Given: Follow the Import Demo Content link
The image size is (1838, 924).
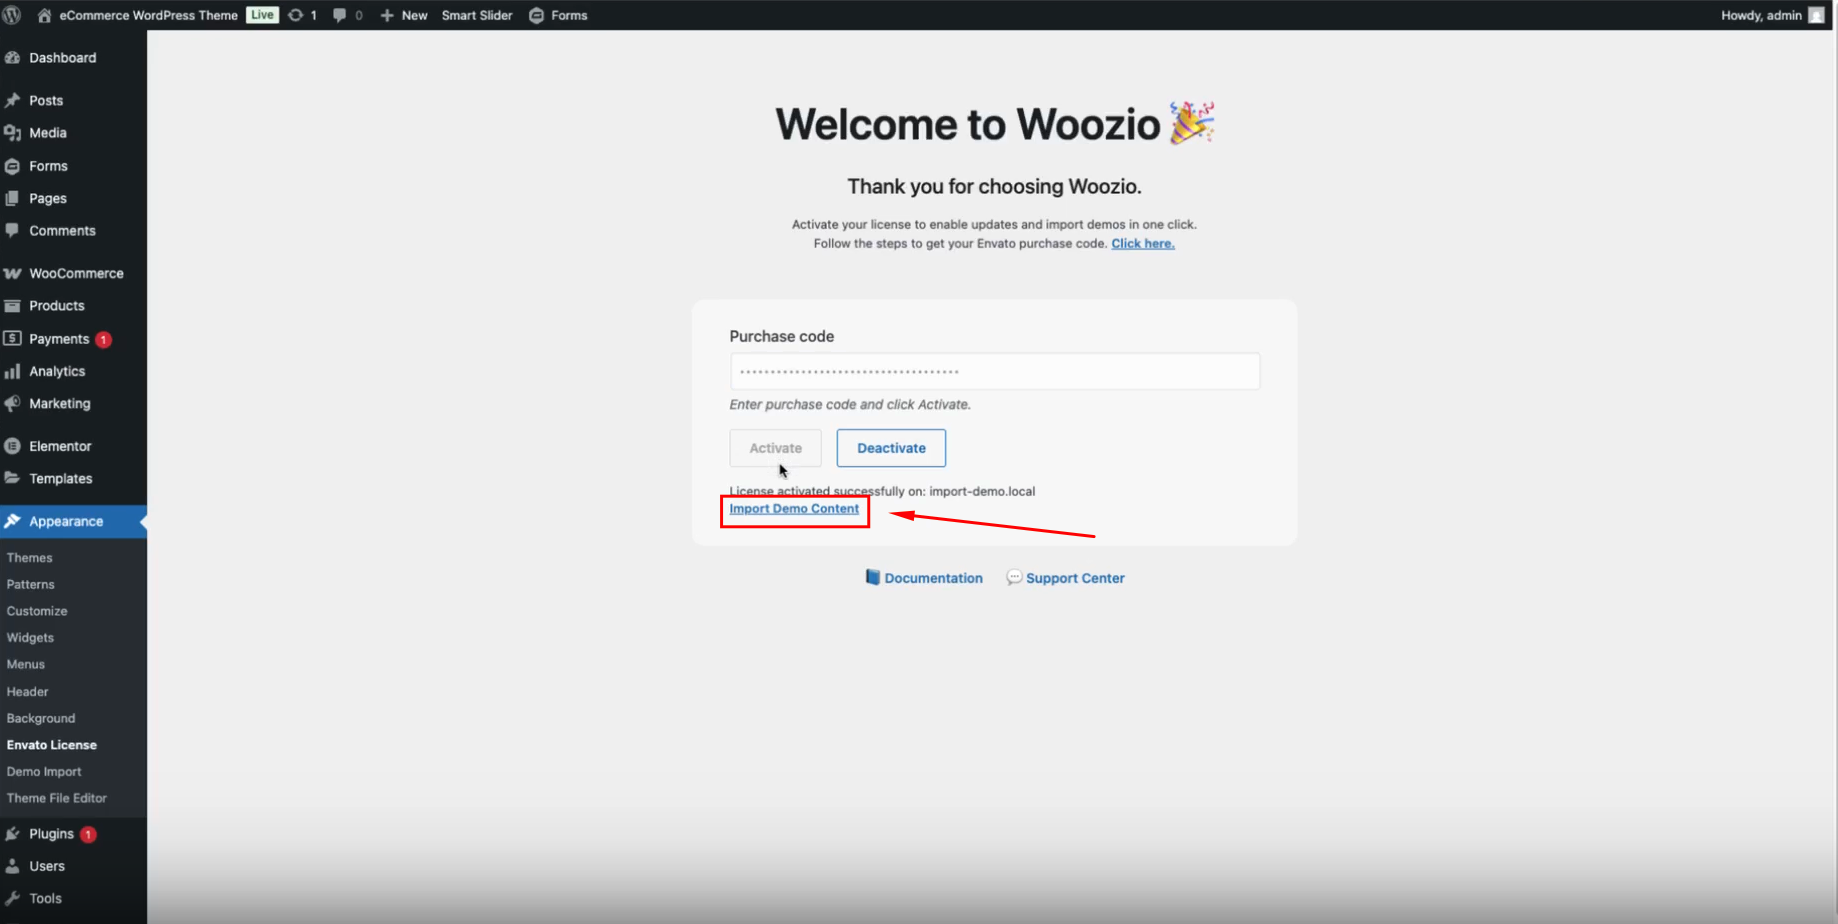Looking at the screenshot, I should (794, 509).
